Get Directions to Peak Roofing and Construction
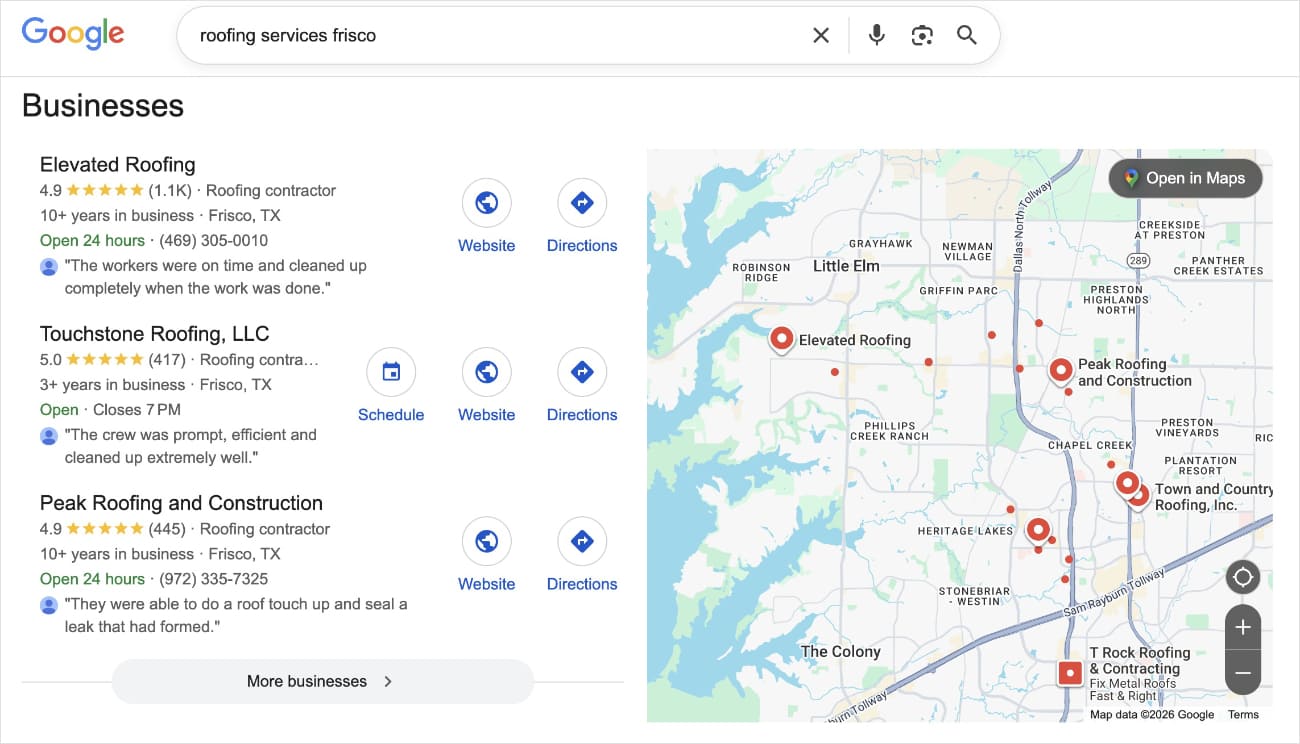 click(x=581, y=539)
